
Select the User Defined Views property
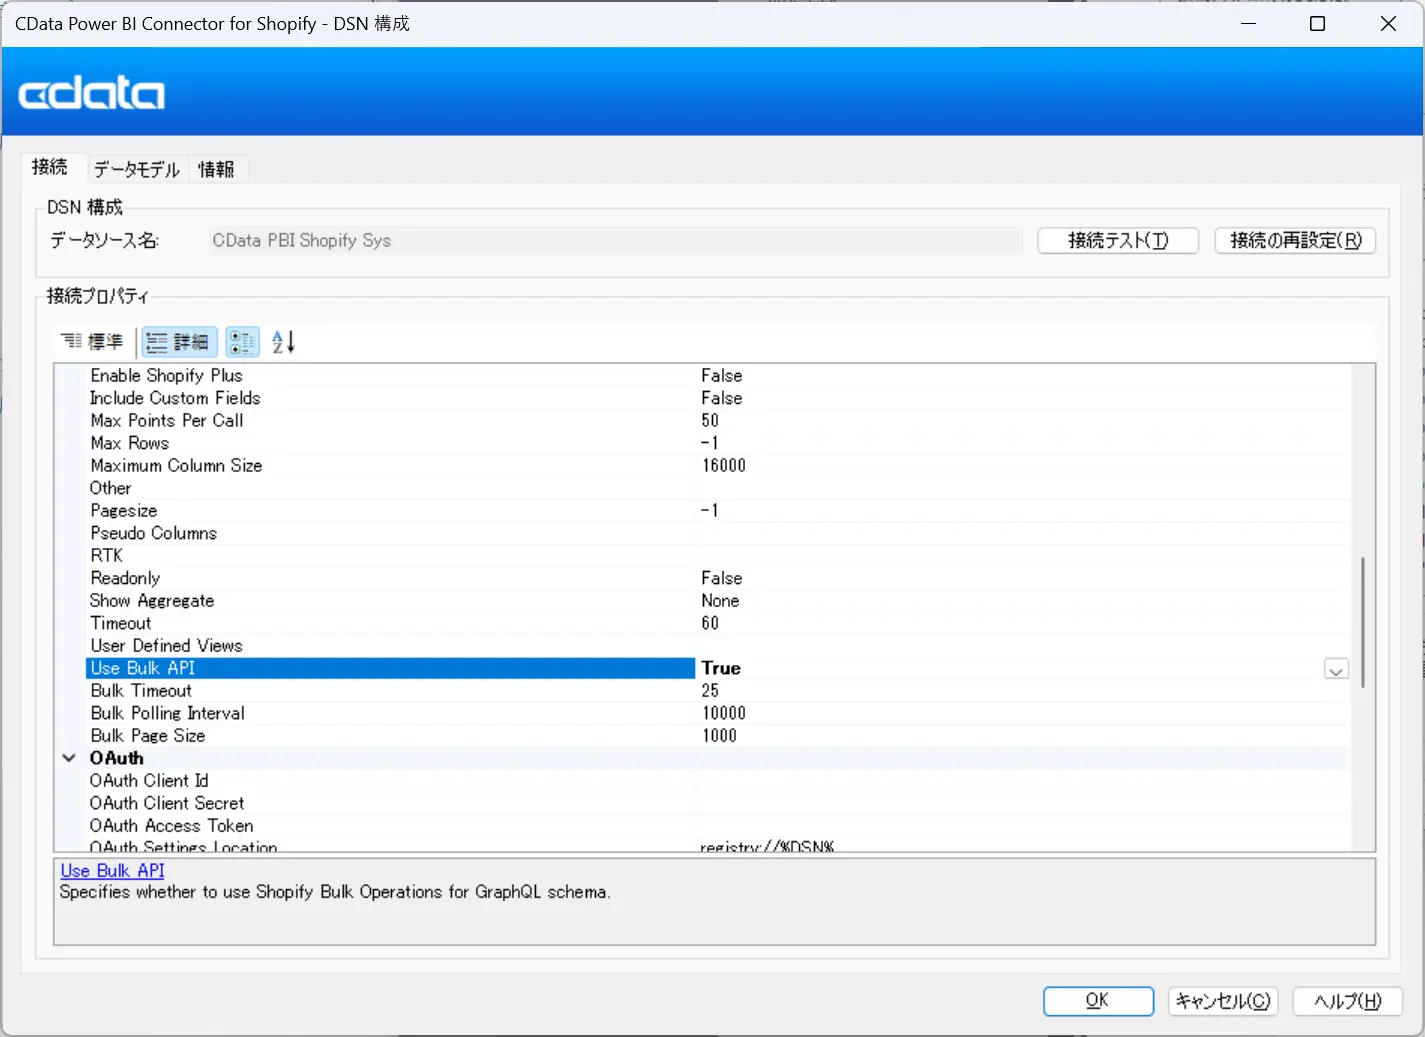coord(166,646)
